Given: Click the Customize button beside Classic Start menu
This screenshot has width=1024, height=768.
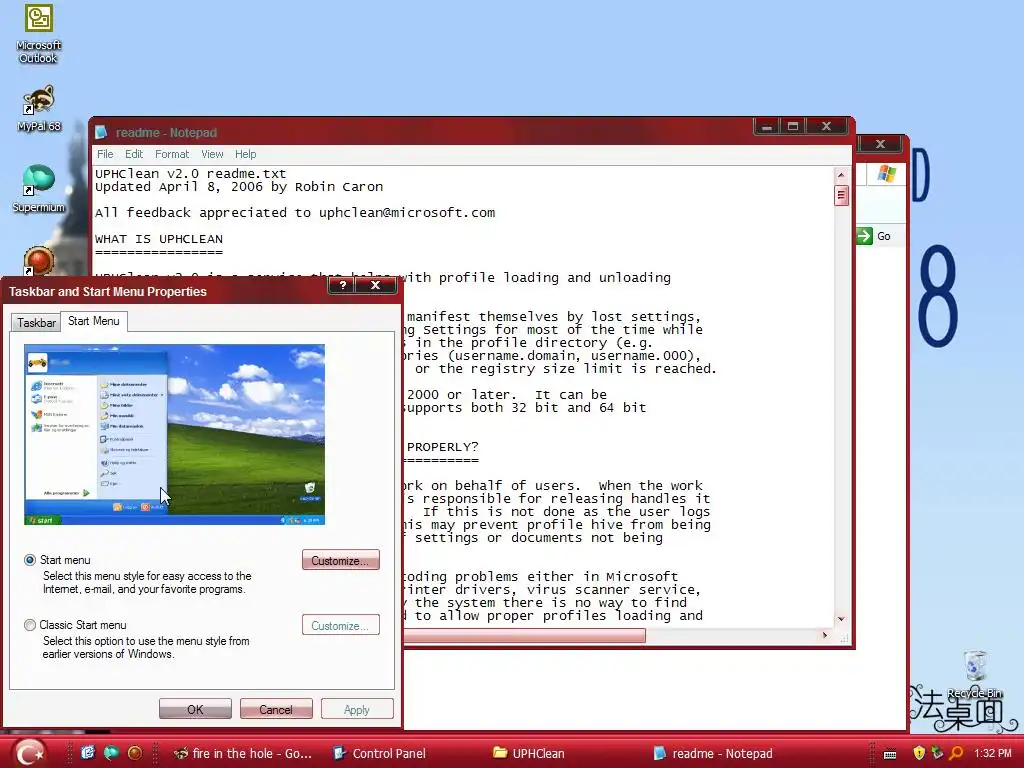Looking at the screenshot, I should coord(340,626).
